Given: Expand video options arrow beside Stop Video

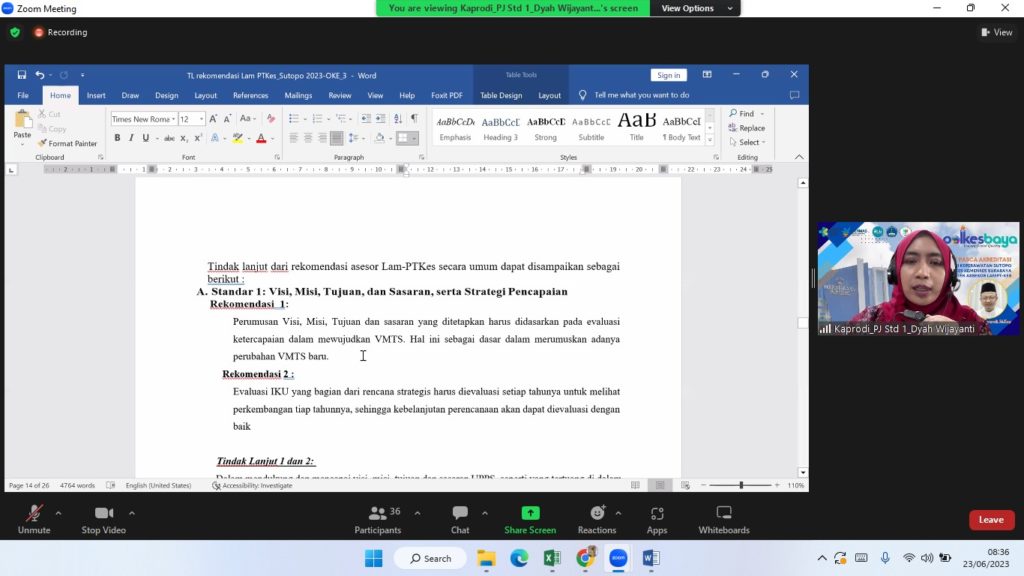Looking at the screenshot, I should pos(131,513).
